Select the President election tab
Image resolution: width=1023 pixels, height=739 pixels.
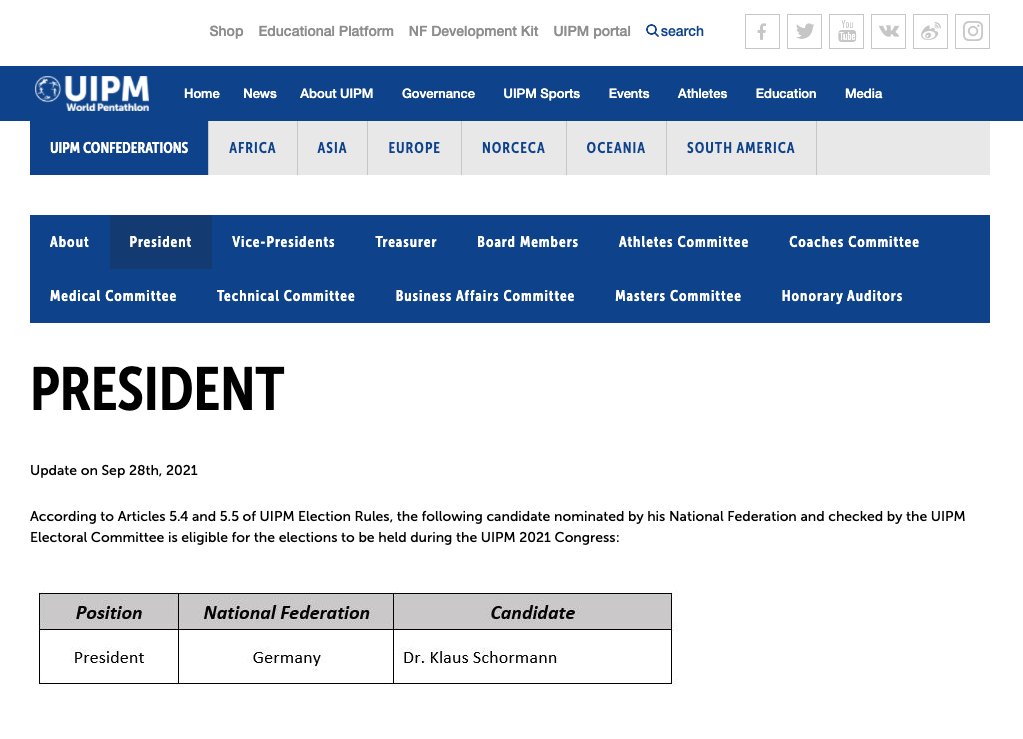(x=160, y=242)
